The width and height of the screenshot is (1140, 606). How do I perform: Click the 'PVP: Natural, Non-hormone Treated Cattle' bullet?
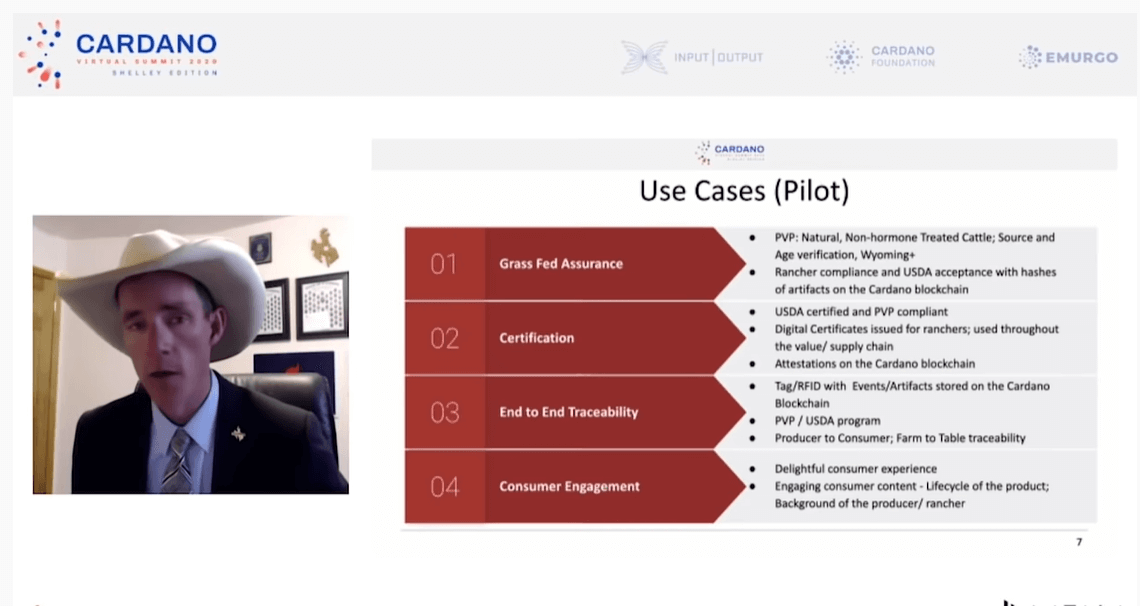914,246
